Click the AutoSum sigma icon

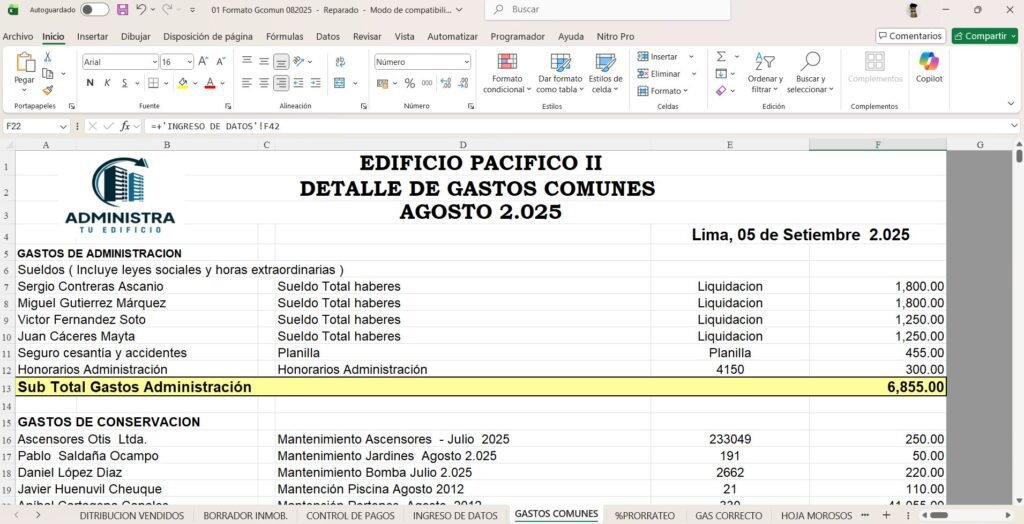720,57
